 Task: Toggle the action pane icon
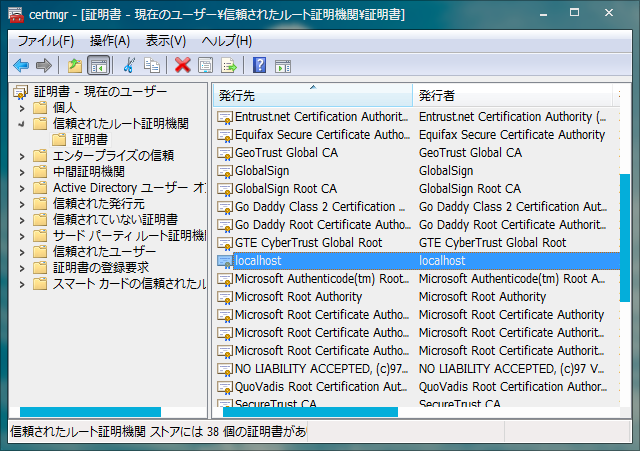point(283,66)
